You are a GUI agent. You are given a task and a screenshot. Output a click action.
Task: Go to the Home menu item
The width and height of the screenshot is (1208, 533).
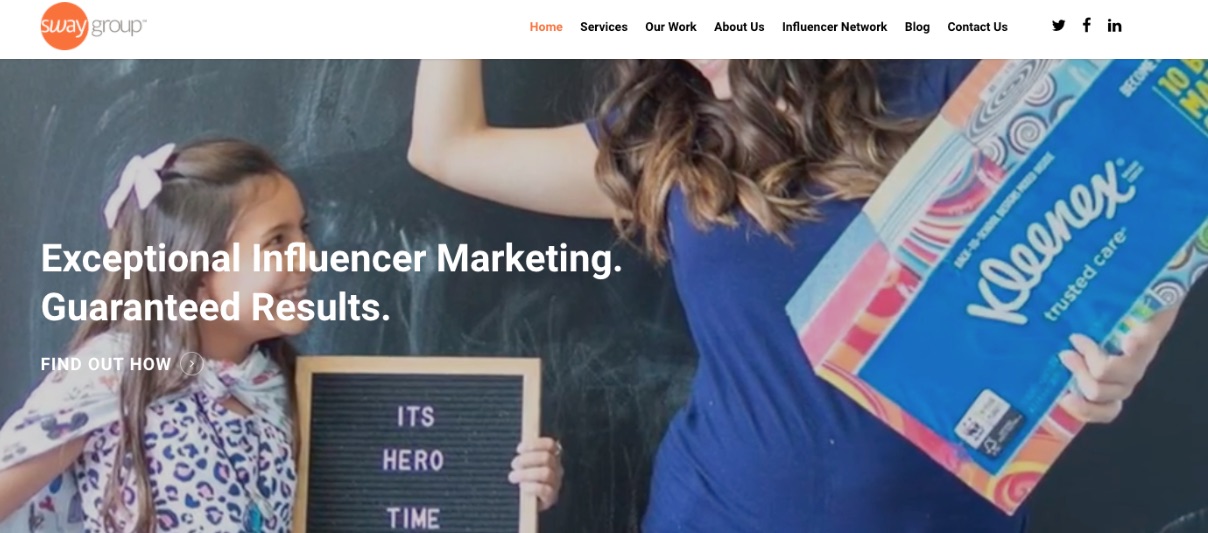point(546,27)
